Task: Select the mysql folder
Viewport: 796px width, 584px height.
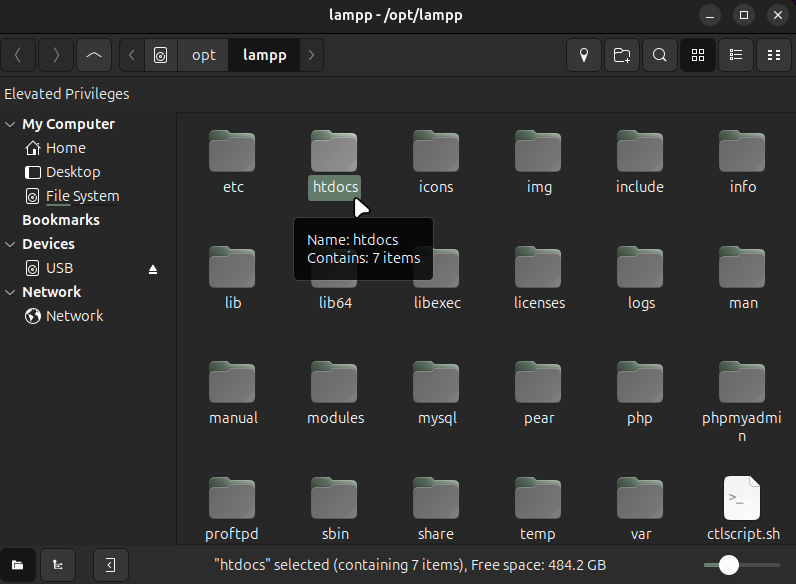Action: point(437,394)
